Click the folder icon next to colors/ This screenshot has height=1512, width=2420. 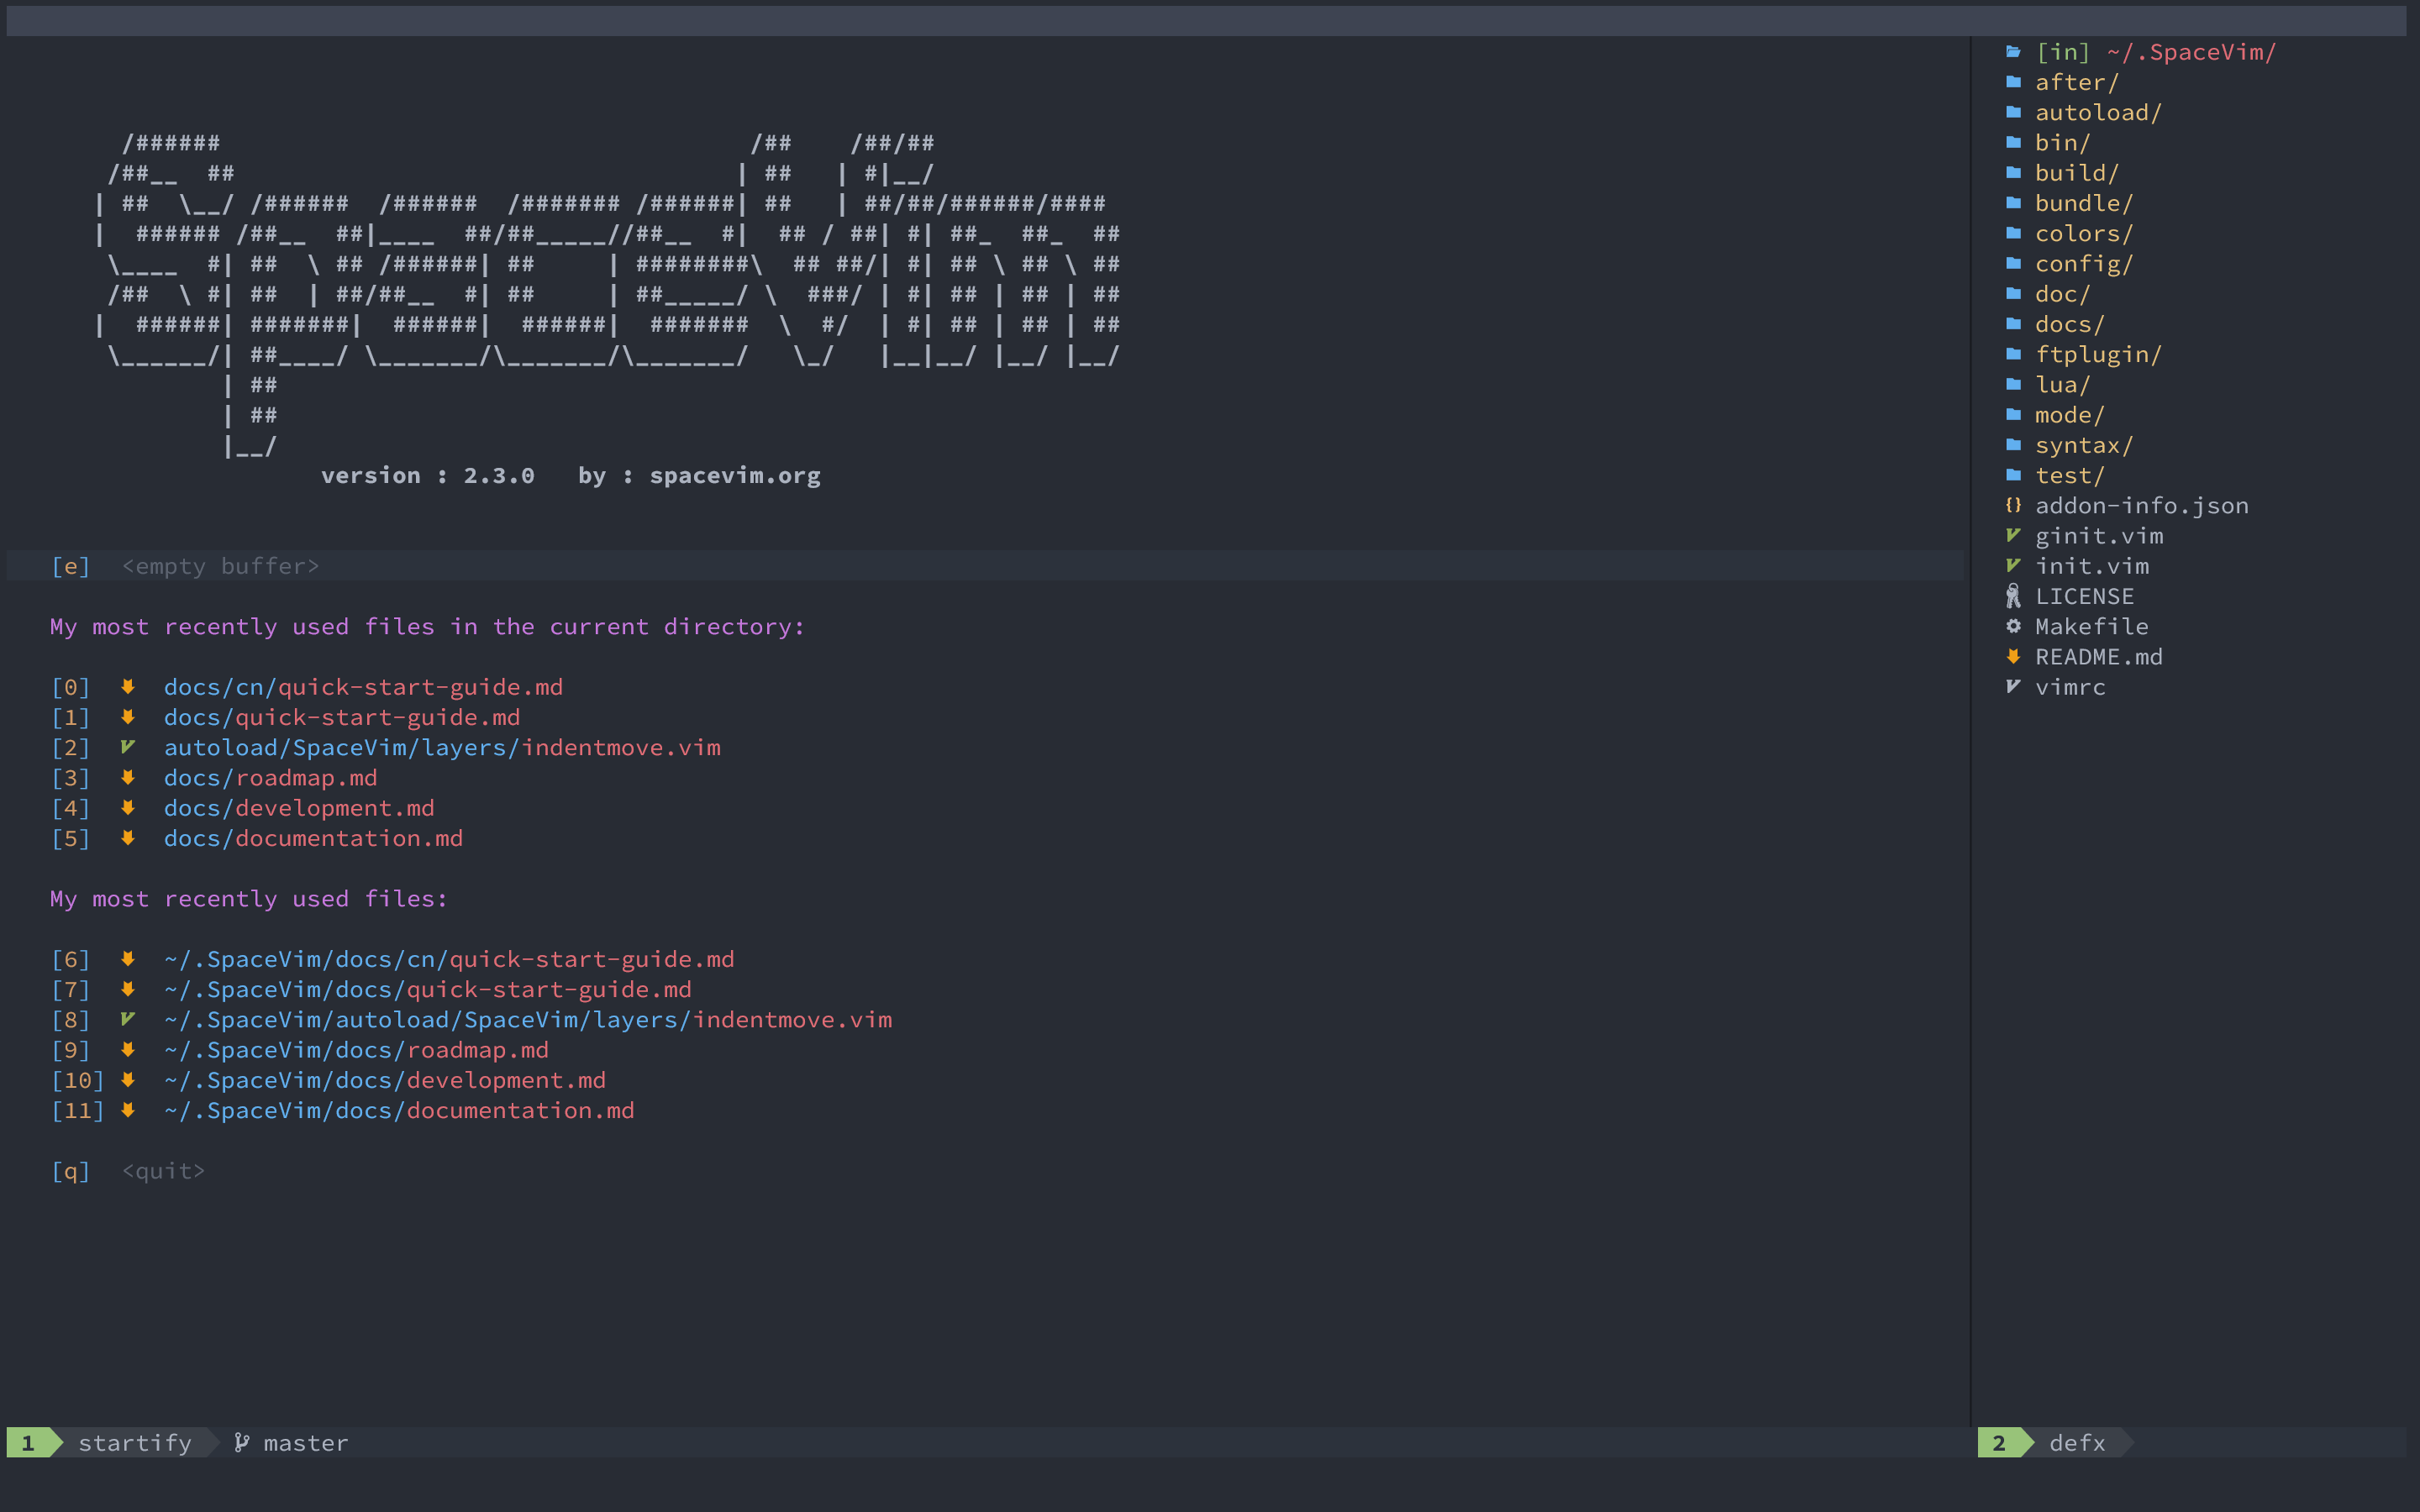click(x=2013, y=233)
